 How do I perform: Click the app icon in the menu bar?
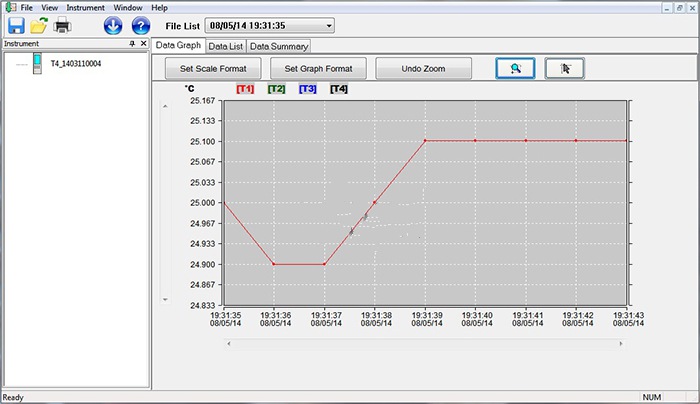(x=11, y=7)
